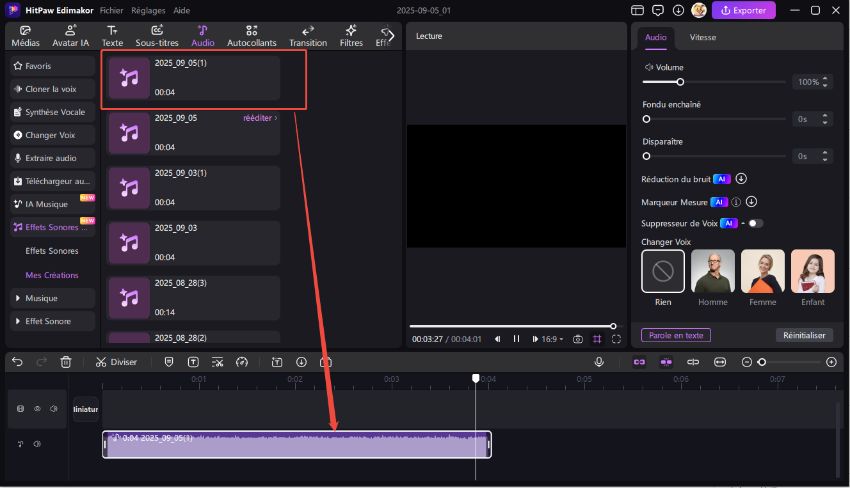Select the 2025_09_03 audio clip

[193, 242]
